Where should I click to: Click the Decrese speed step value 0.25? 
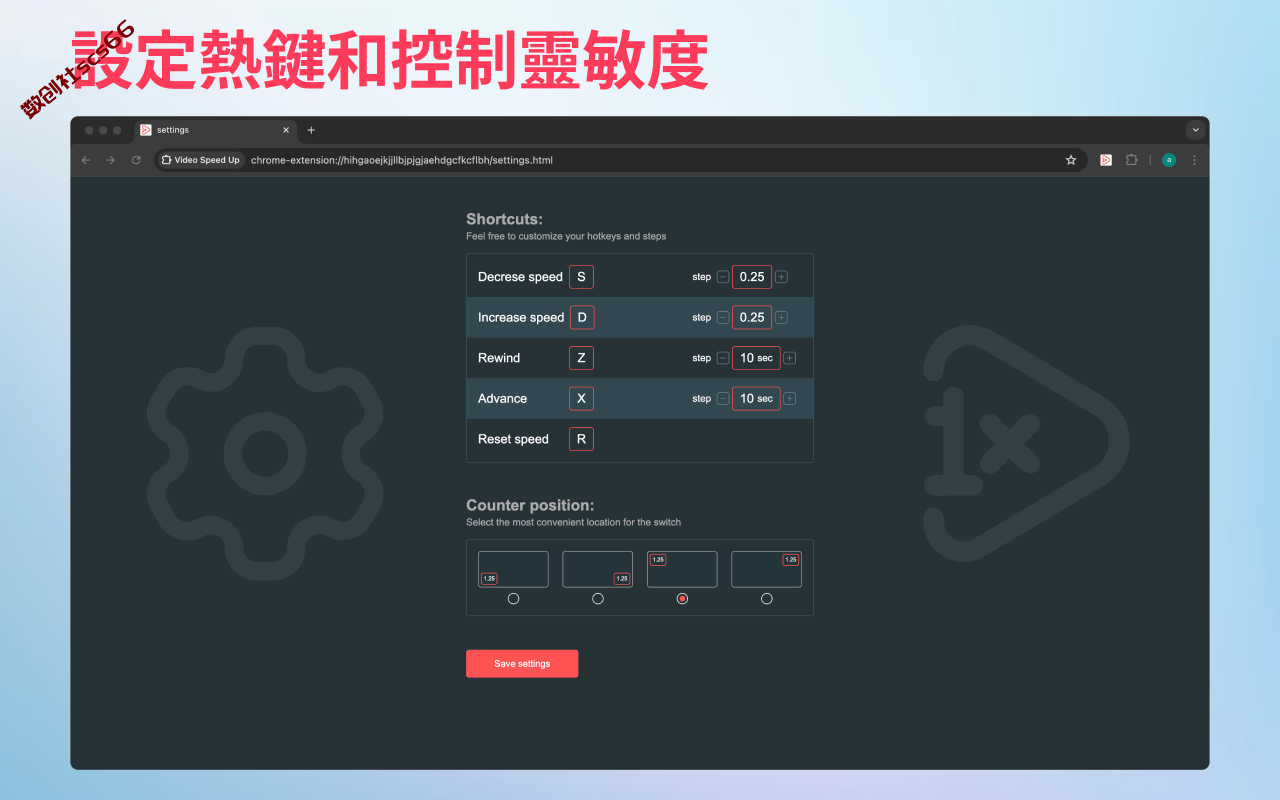(x=752, y=277)
